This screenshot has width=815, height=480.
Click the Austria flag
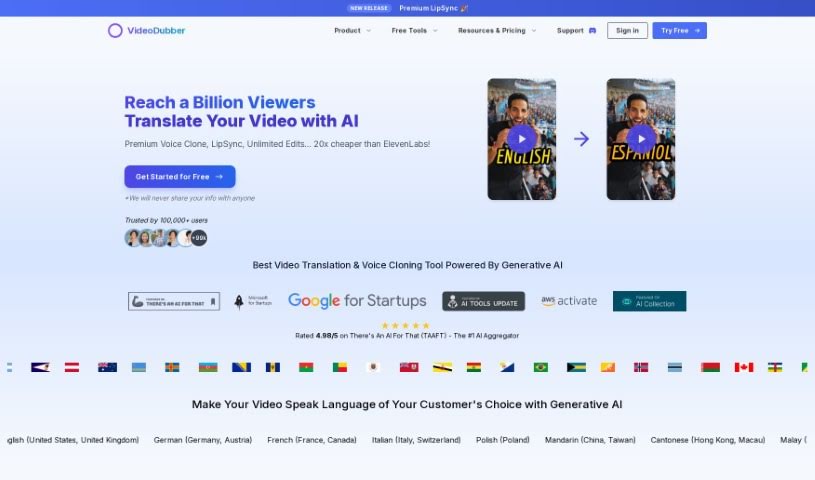coord(72,367)
